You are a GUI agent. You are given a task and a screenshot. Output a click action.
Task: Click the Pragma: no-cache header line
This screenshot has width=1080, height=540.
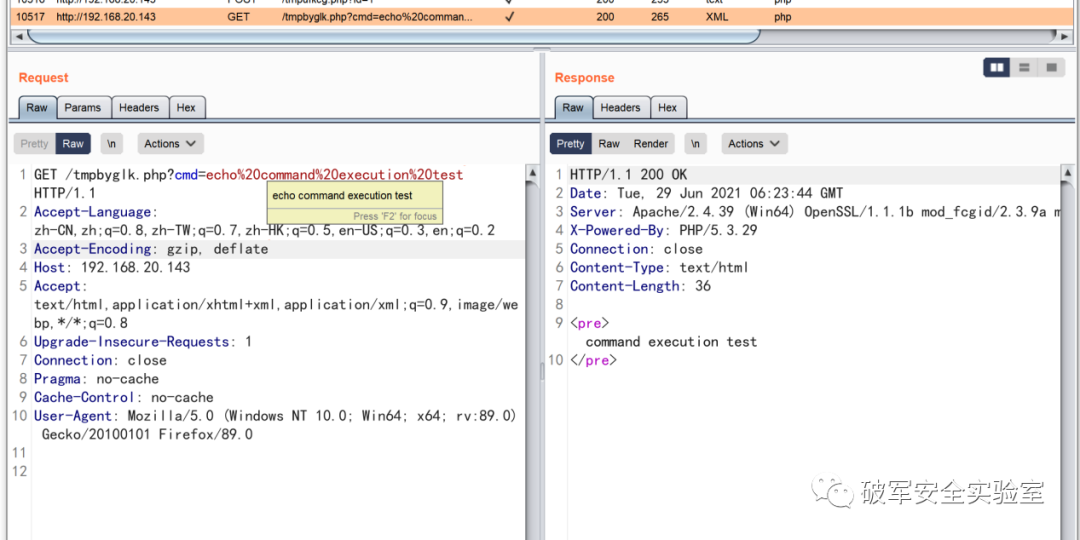pyautogui.click(x=96, y=379)
